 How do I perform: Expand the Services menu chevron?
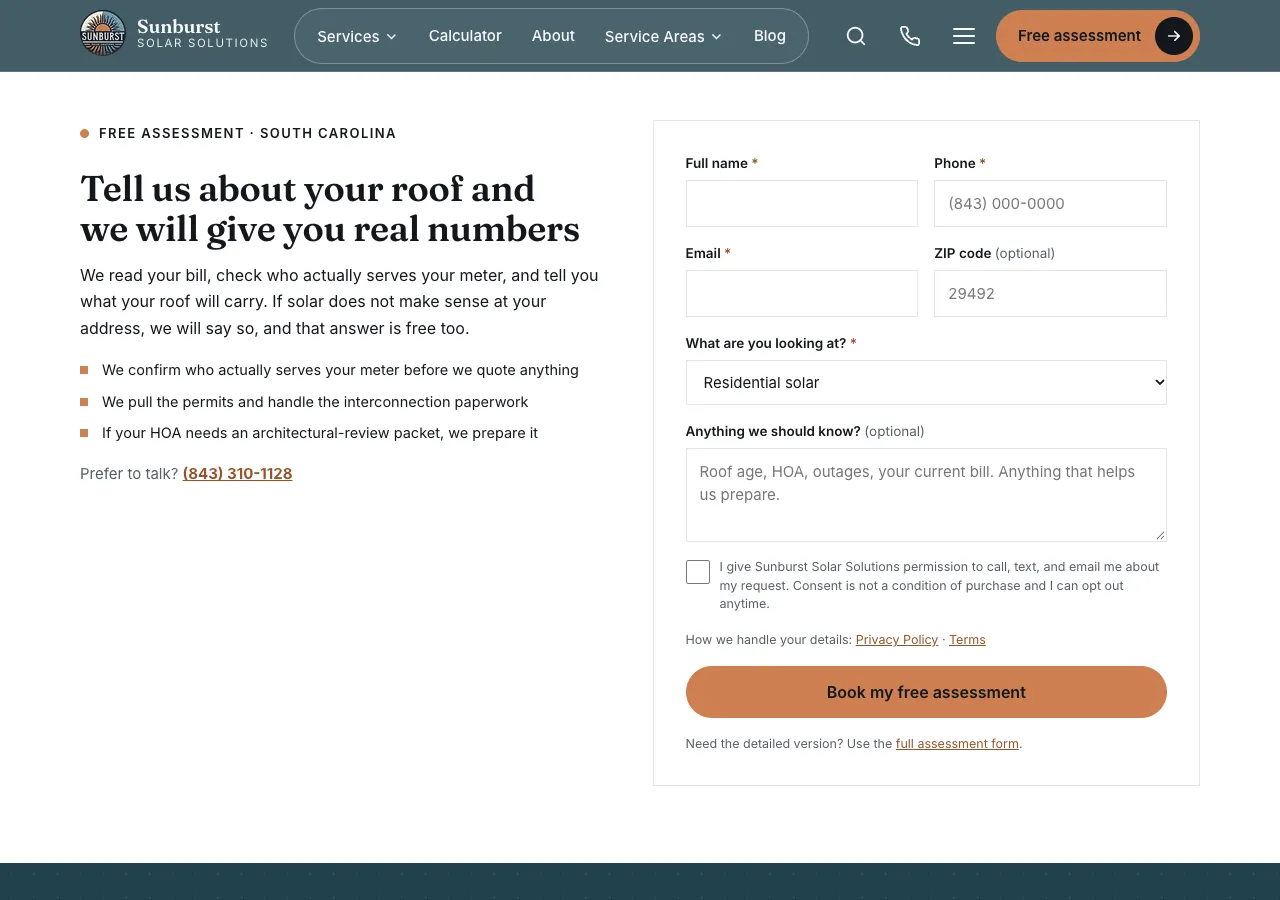(x=392, y=36)
